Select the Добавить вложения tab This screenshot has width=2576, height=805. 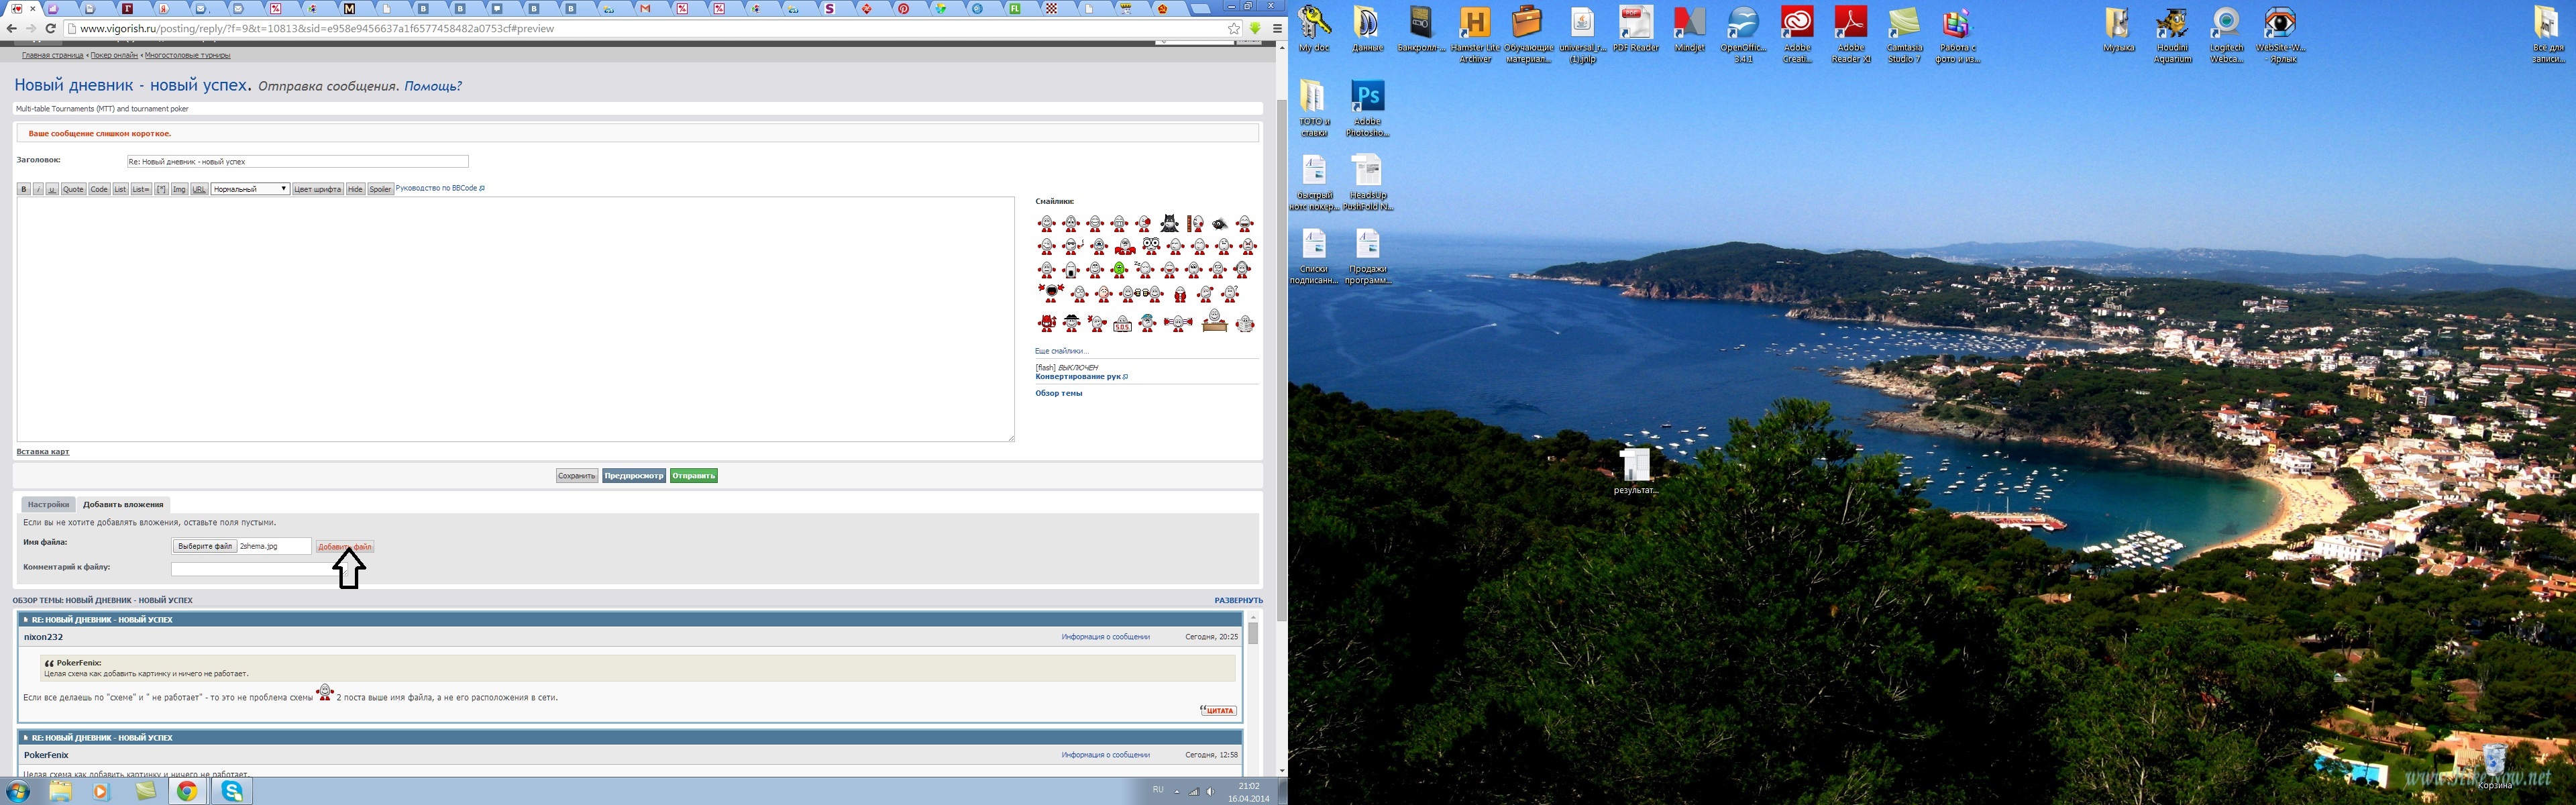click(x=123, y=504)
